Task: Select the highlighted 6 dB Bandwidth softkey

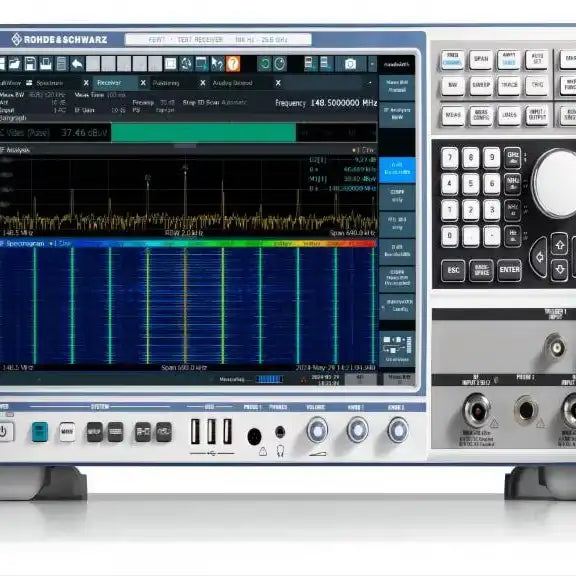Action: coord(397,169)
